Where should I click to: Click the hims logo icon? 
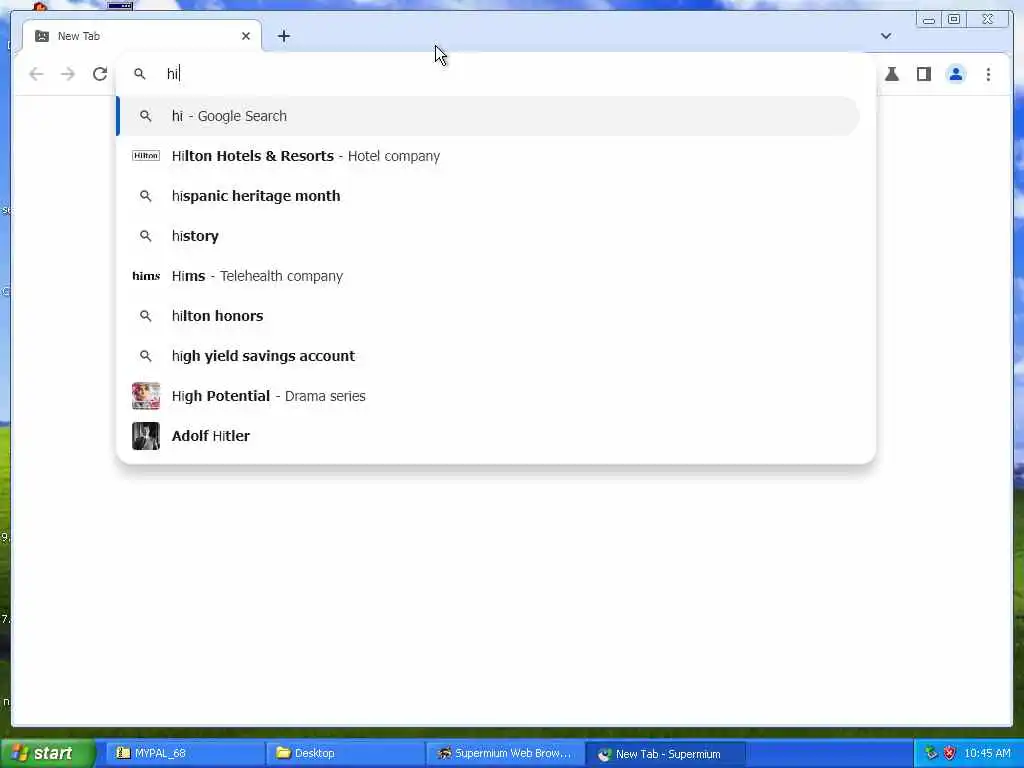pos(146,276)
